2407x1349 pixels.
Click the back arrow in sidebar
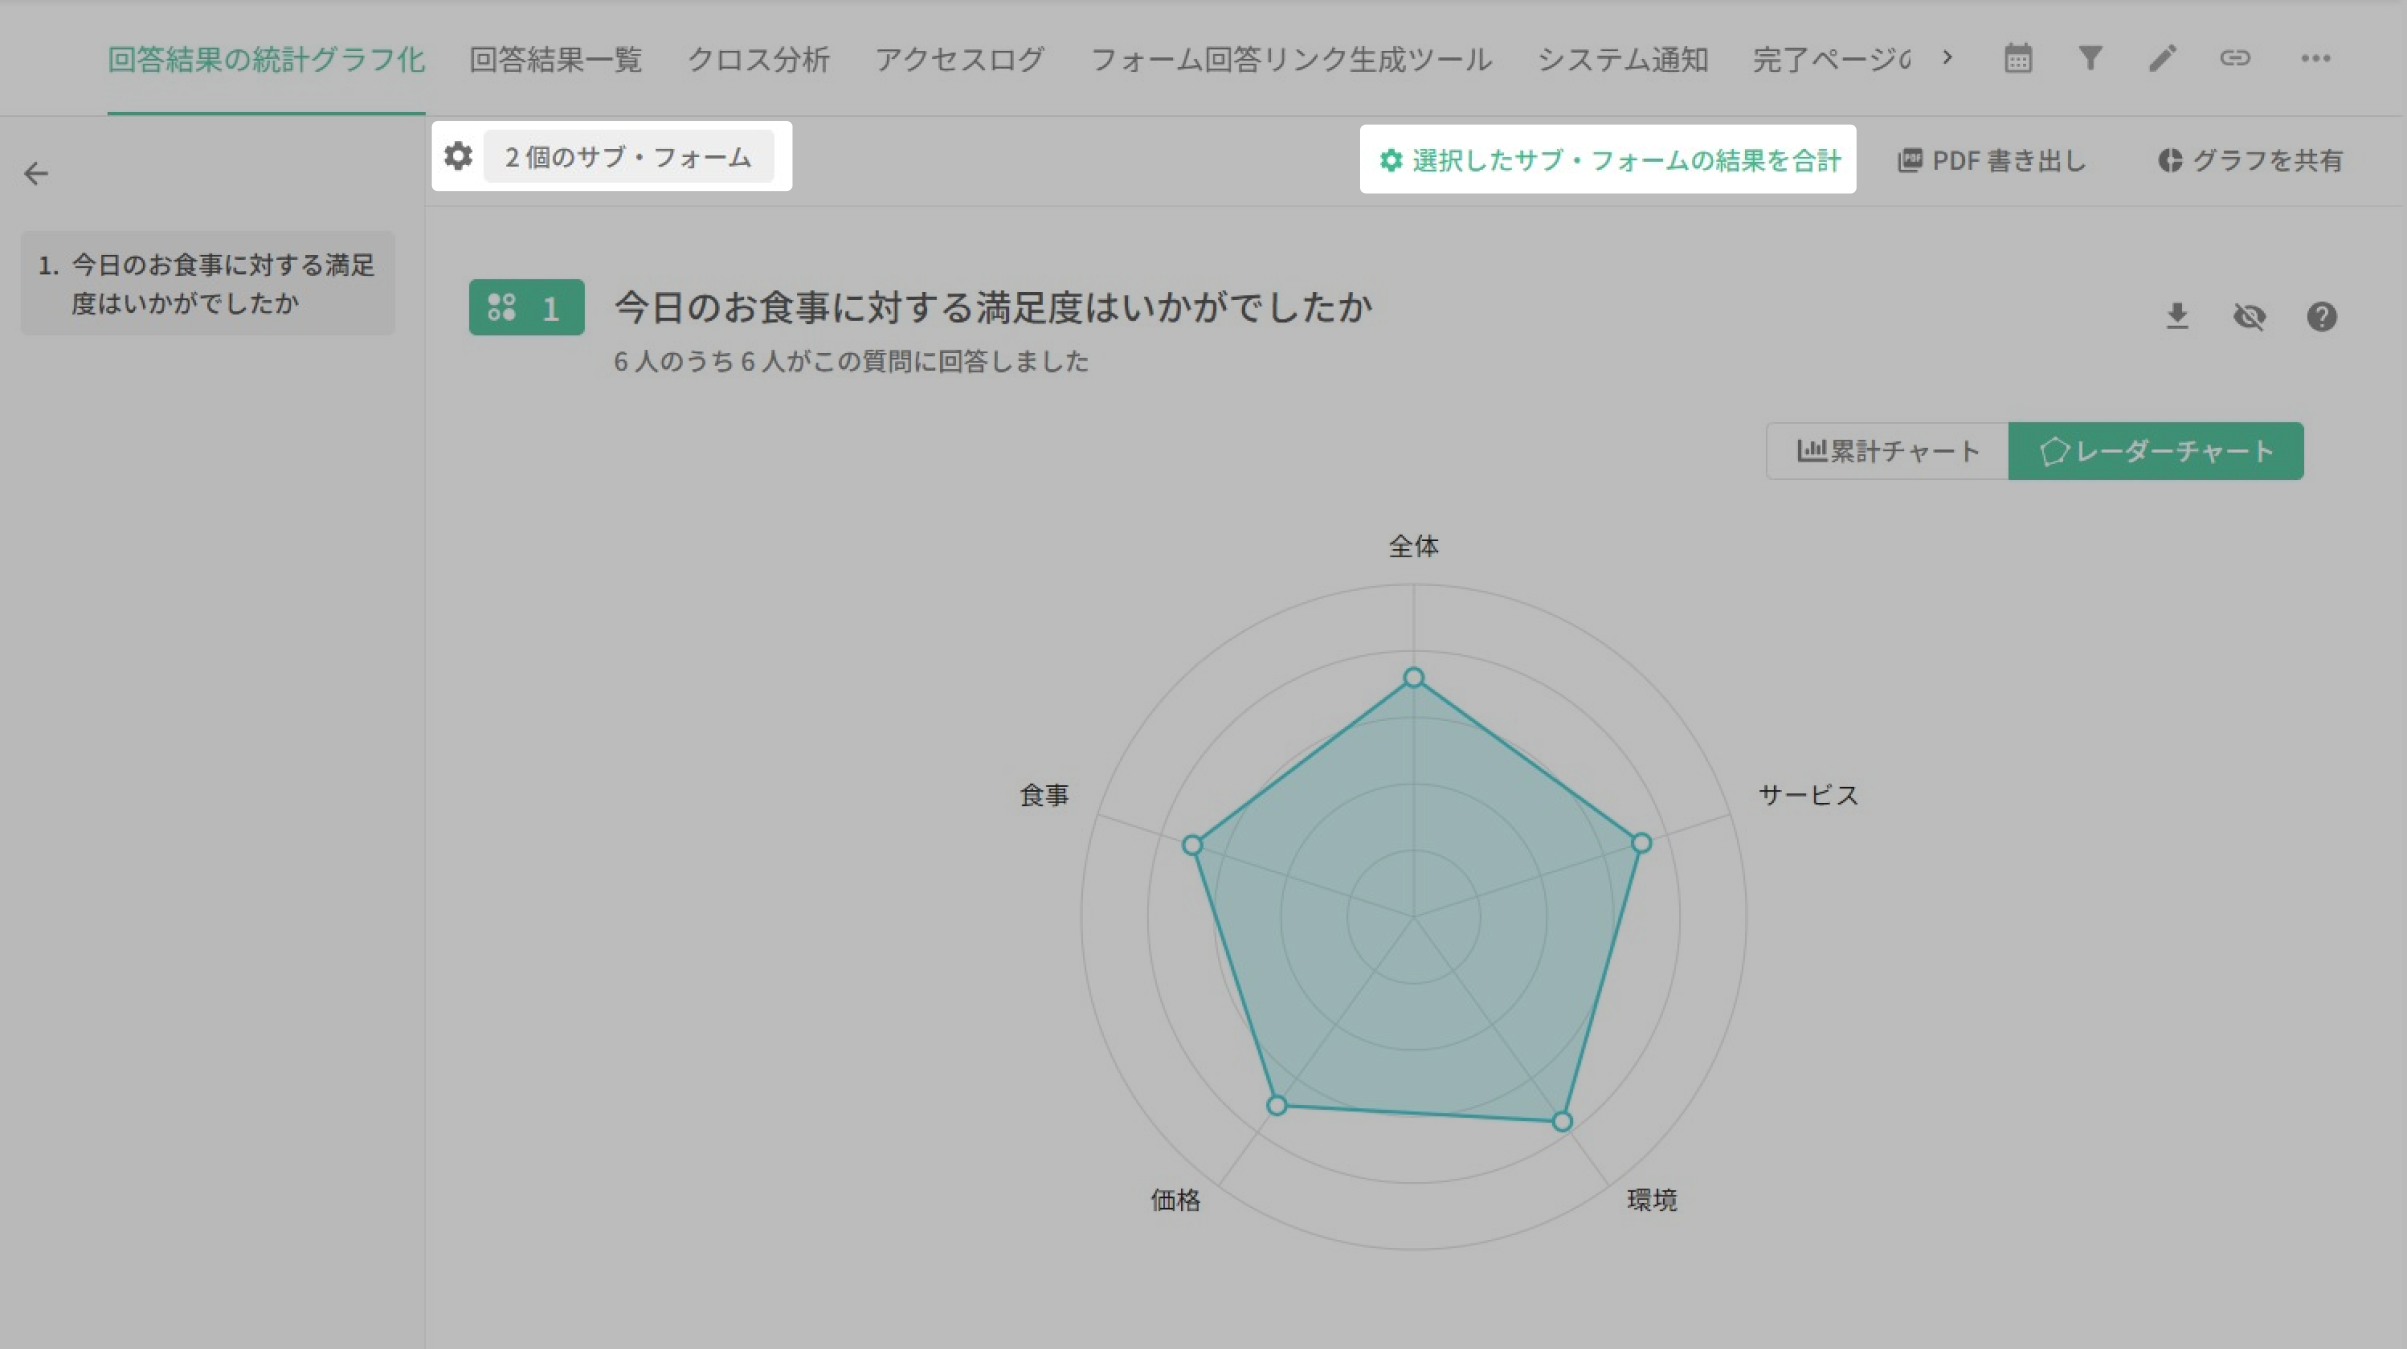[36, 173]
